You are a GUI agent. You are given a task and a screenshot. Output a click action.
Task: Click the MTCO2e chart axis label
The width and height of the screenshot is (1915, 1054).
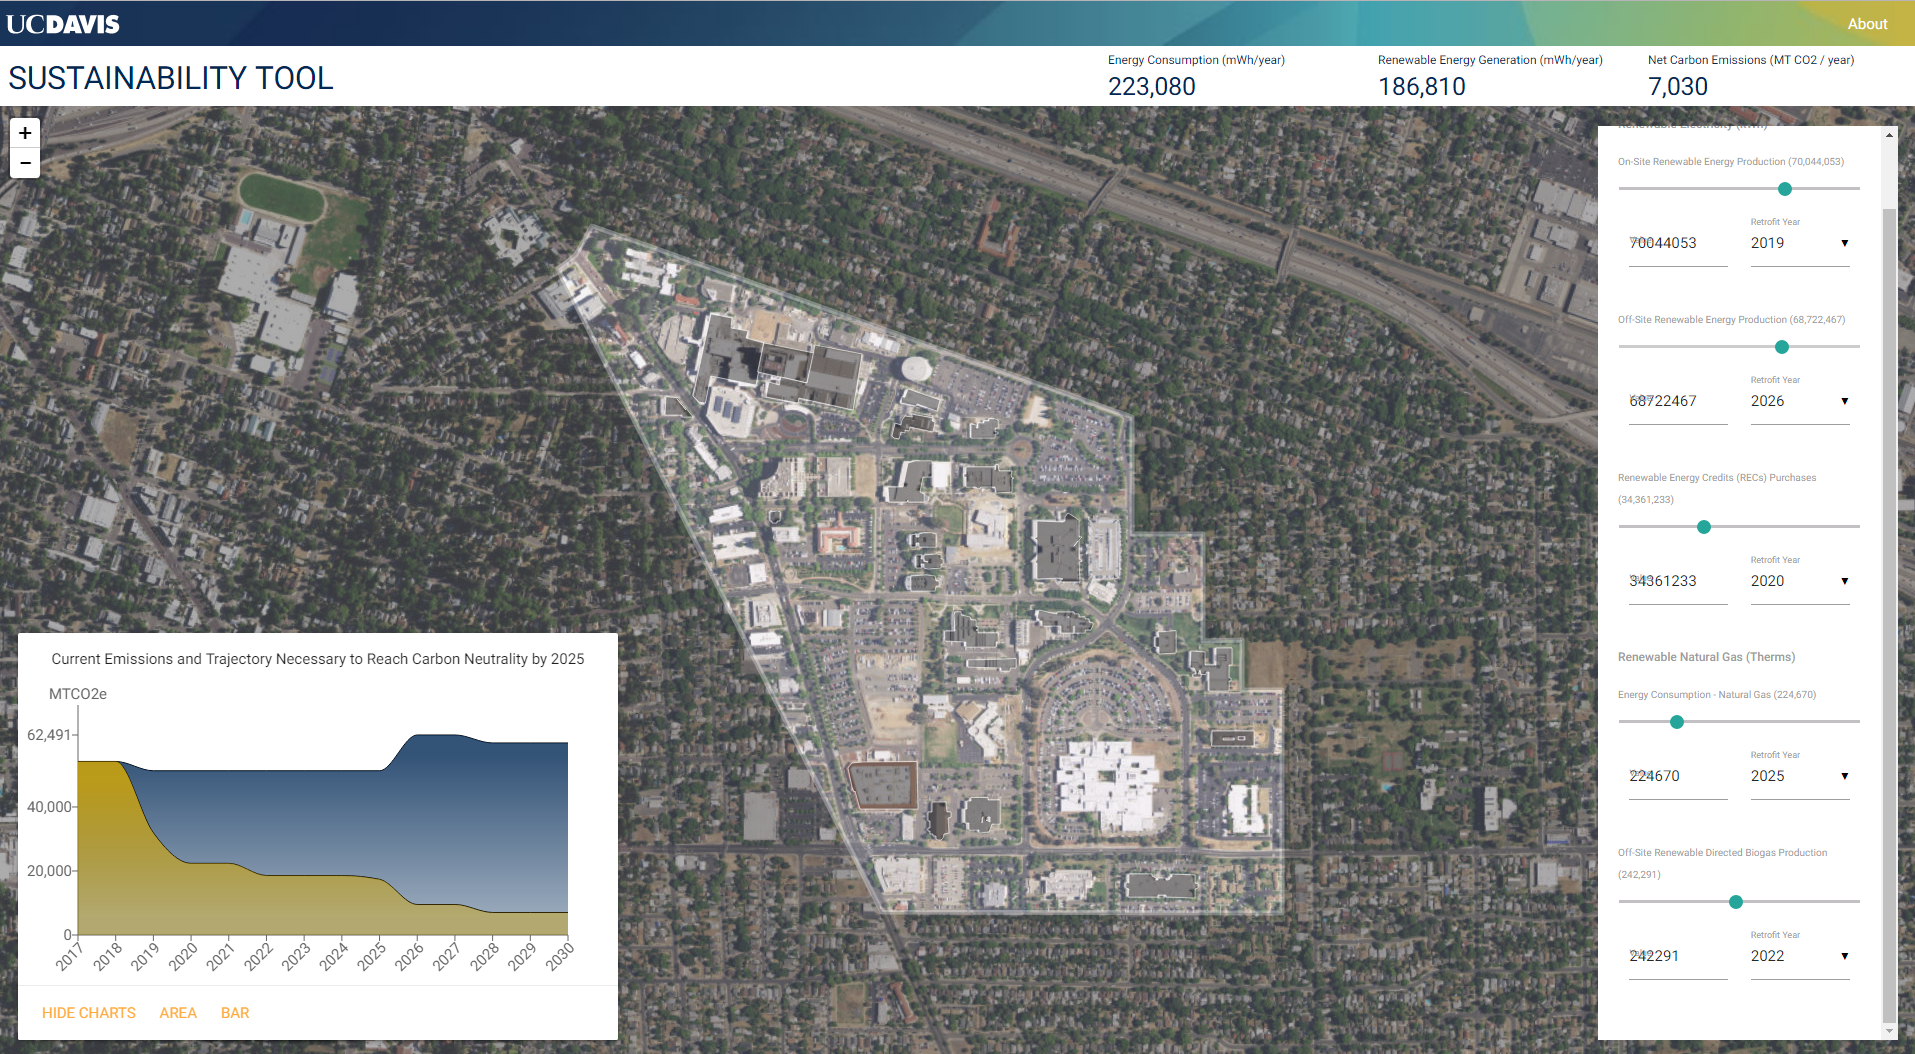pyautogui.click(x=78, y=694)
